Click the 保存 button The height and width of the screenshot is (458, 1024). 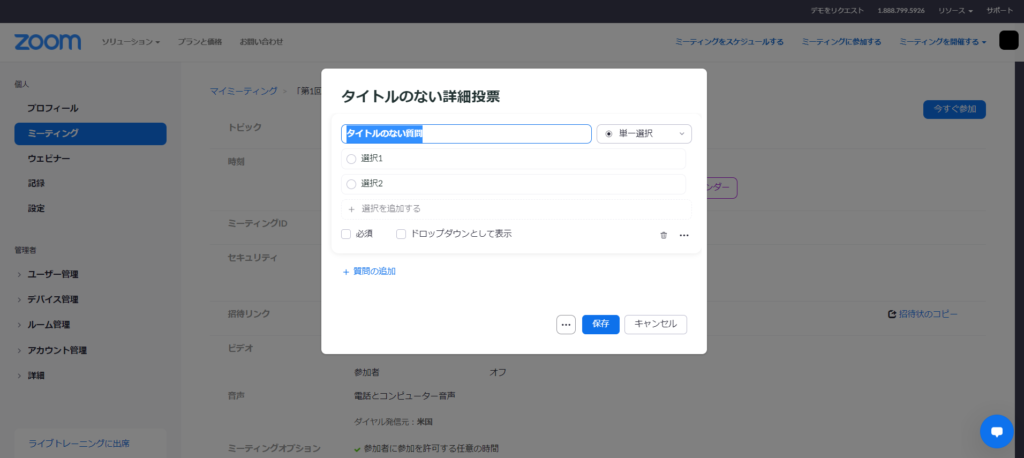click(600, 324)
